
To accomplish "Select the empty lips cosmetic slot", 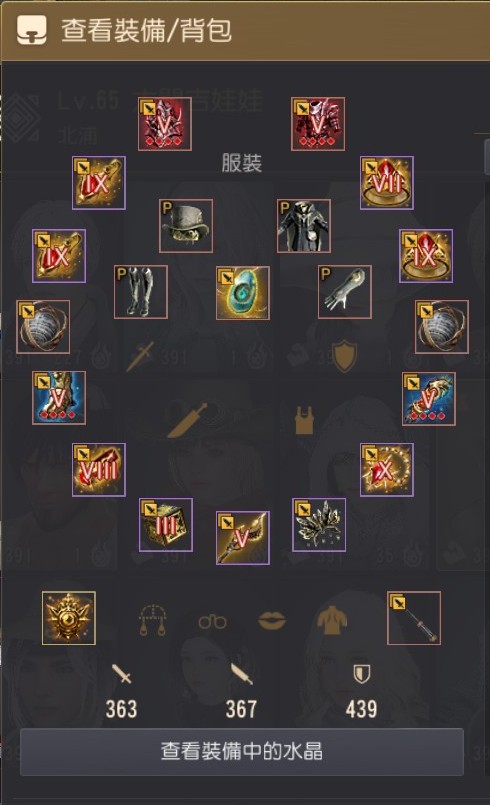I will (x=272, y=620).
